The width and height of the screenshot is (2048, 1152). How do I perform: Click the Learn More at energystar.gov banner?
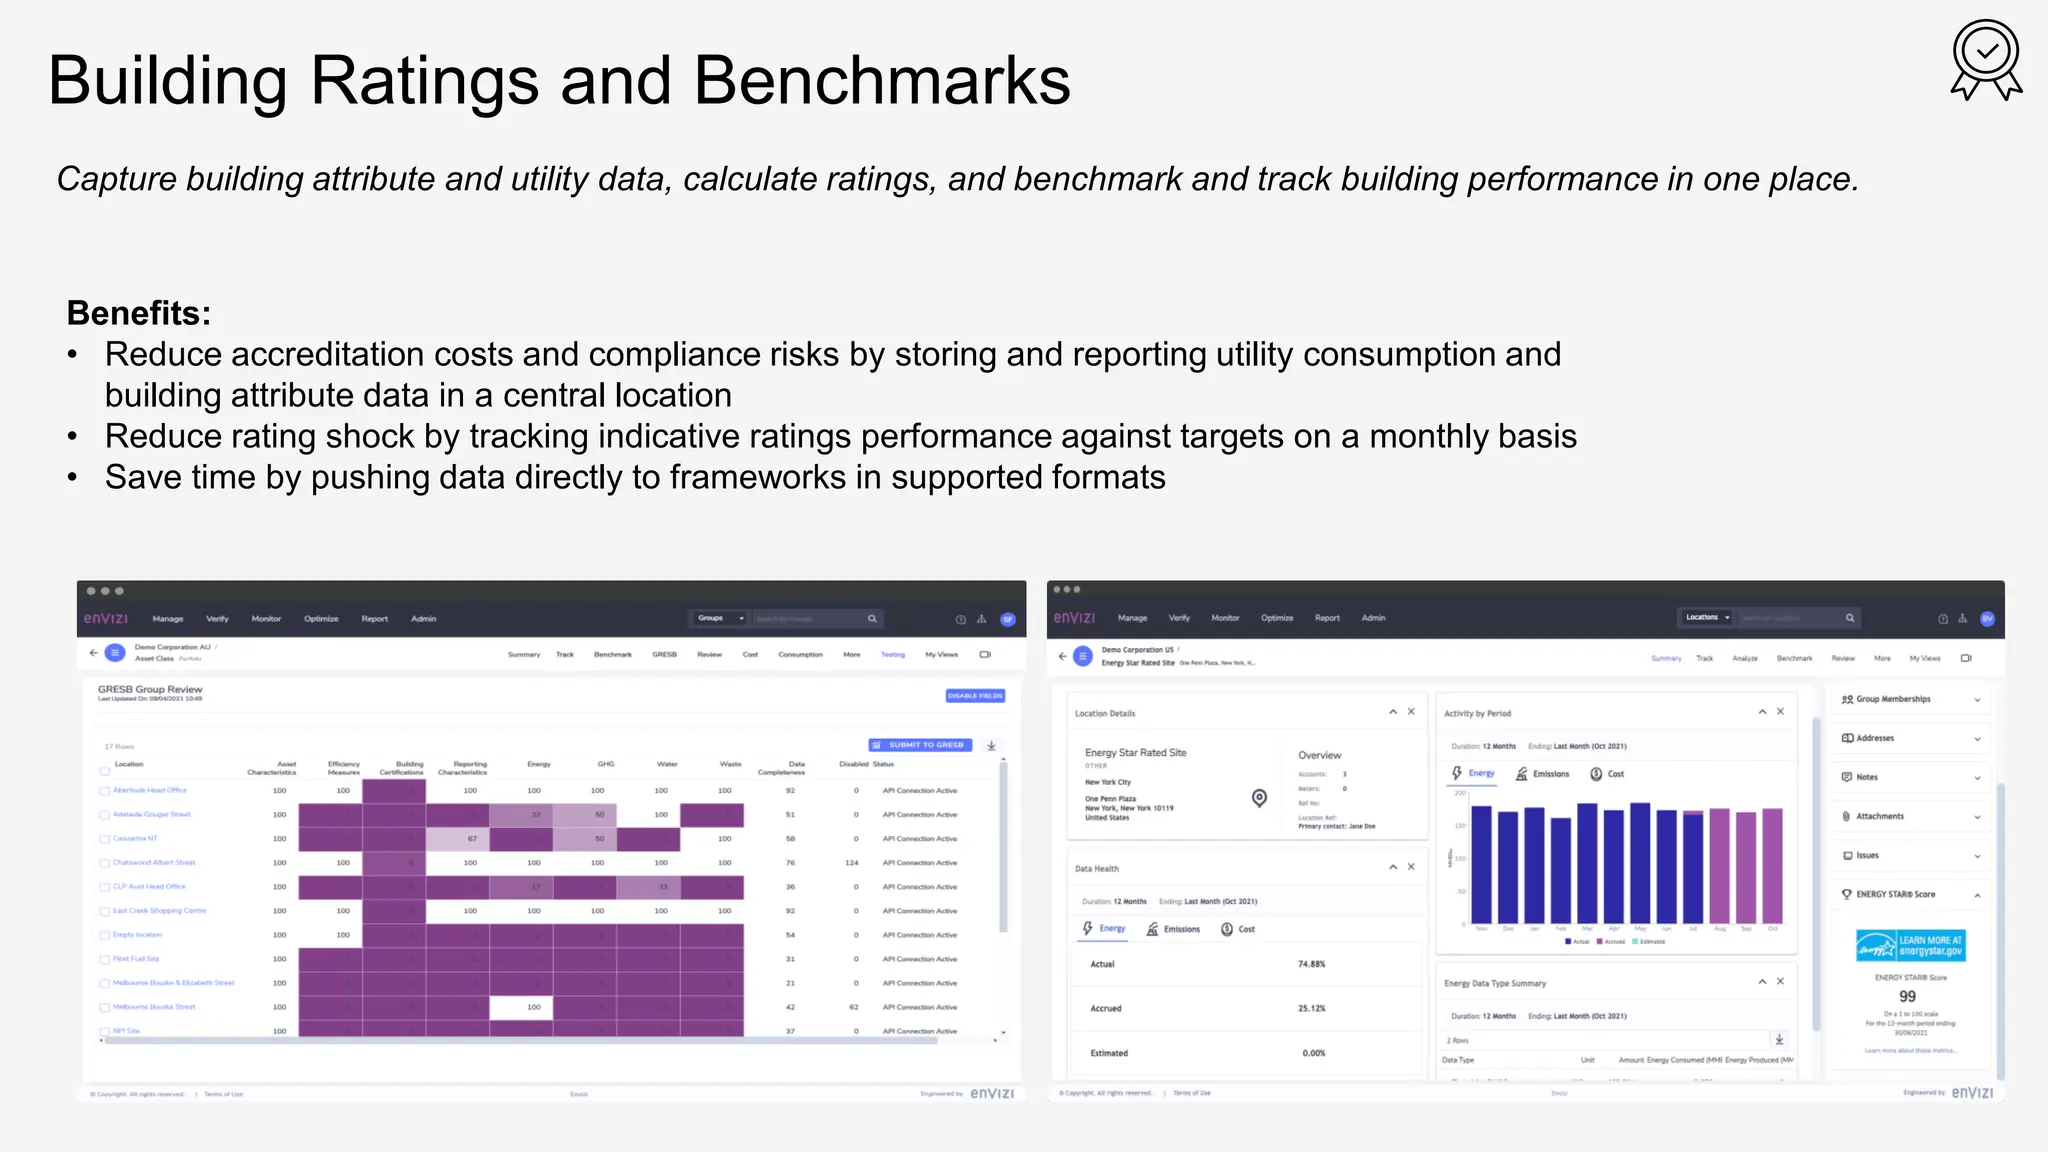[x=1910, y=946]
